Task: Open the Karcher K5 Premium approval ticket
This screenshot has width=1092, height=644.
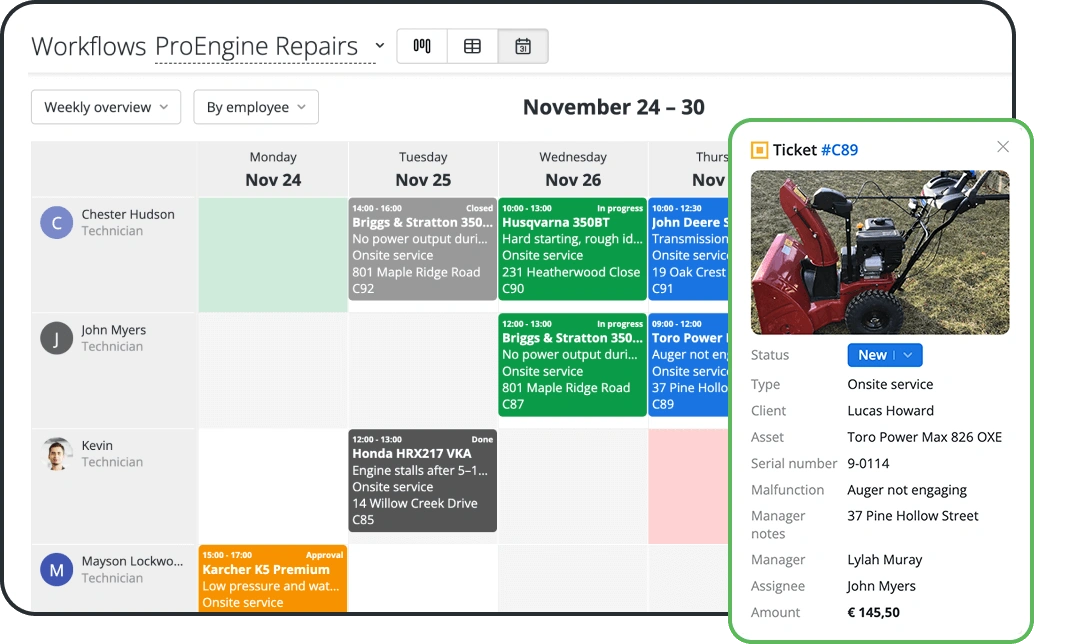Action: point(272,578)
